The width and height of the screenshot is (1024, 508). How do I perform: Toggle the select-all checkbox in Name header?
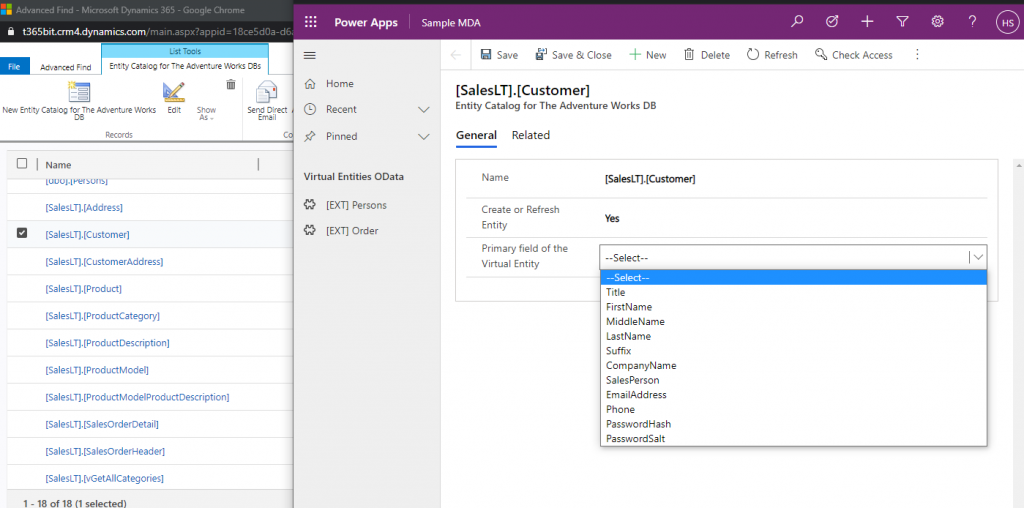coord(22,164)
